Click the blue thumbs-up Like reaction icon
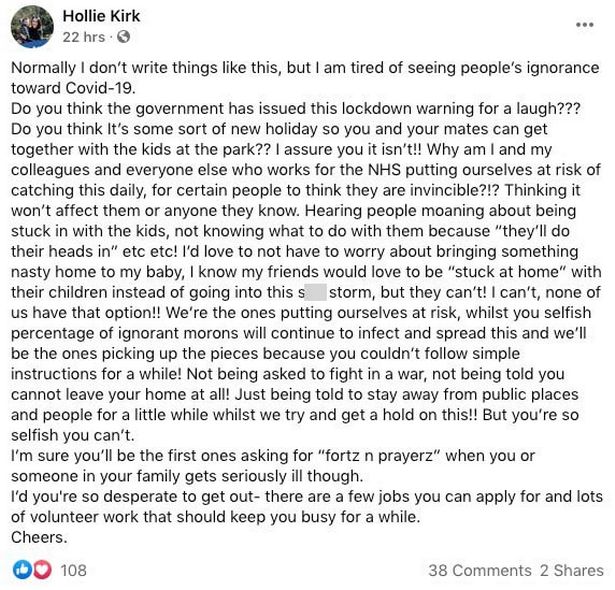 [20, 570]
